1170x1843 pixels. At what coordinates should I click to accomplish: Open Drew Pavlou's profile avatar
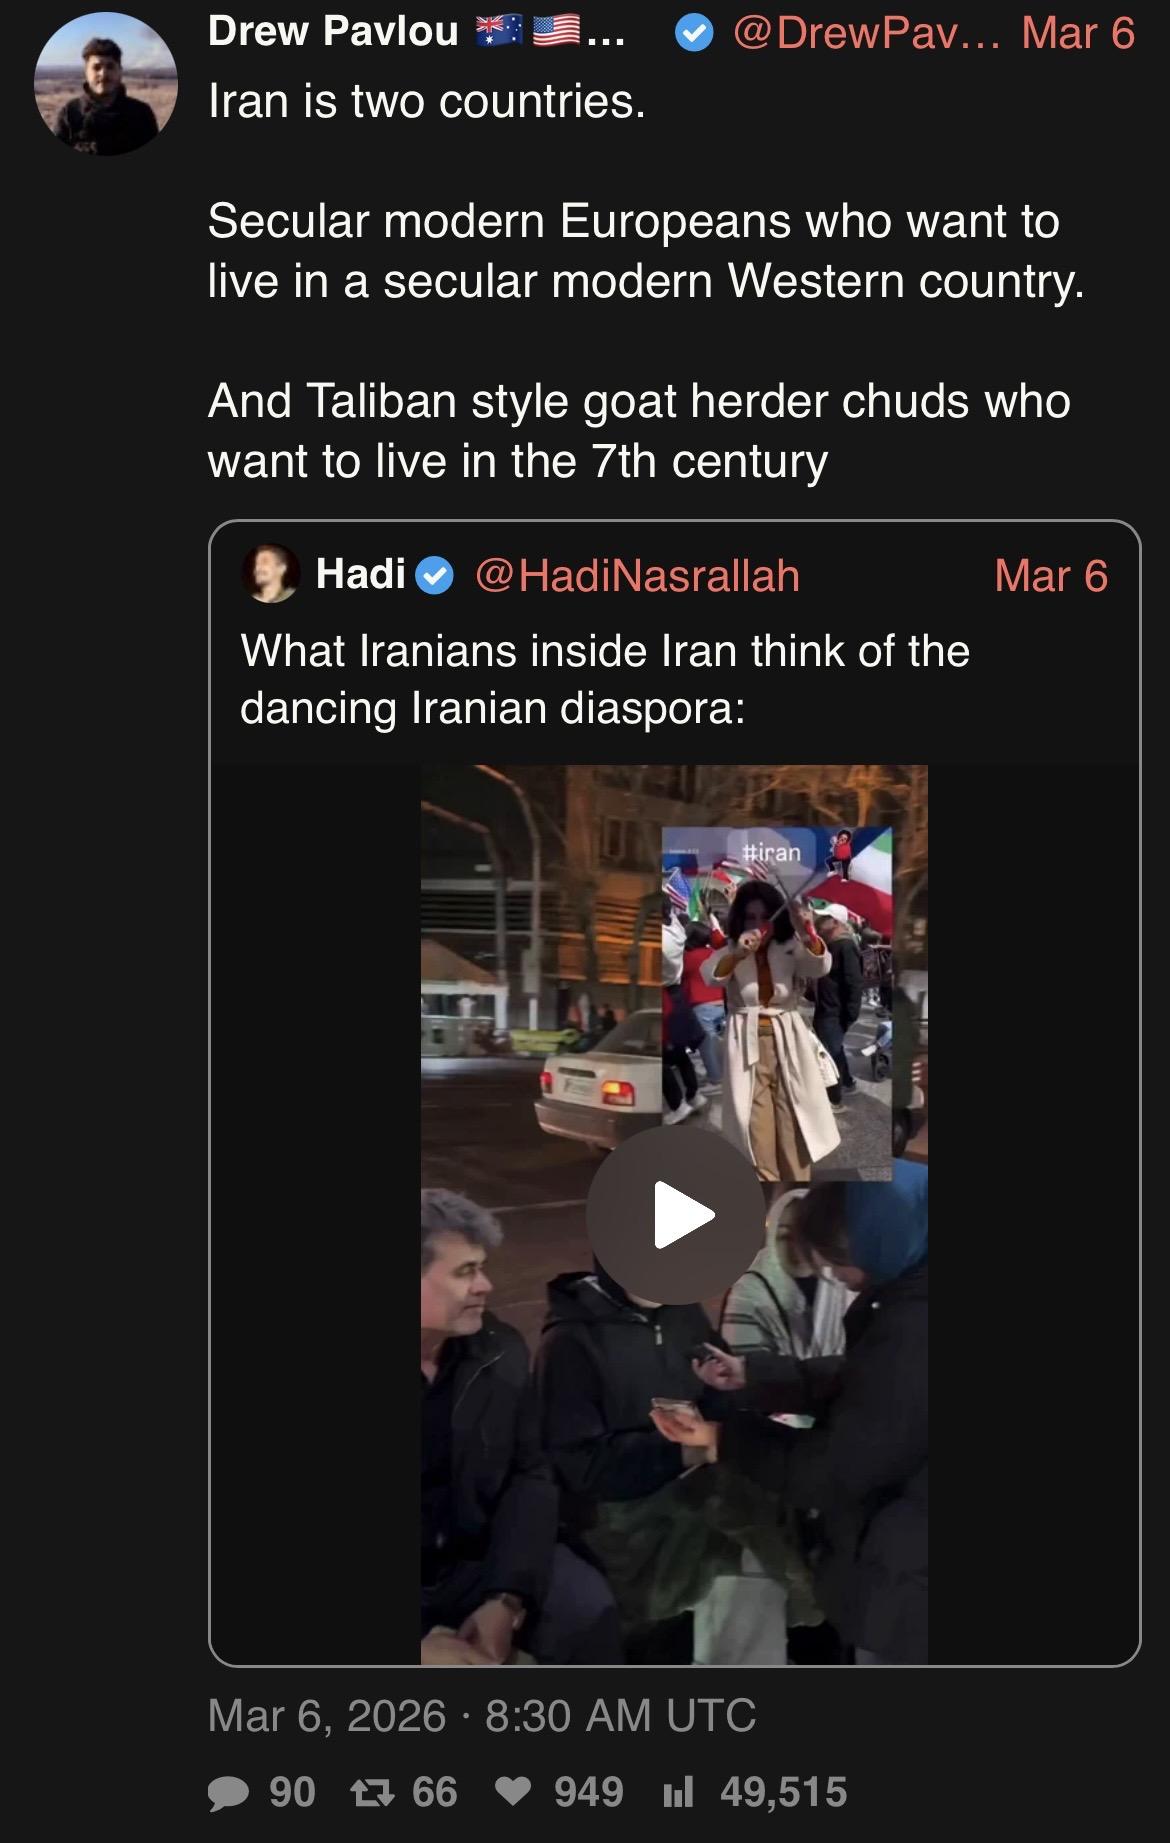click(x=105, y=83)
